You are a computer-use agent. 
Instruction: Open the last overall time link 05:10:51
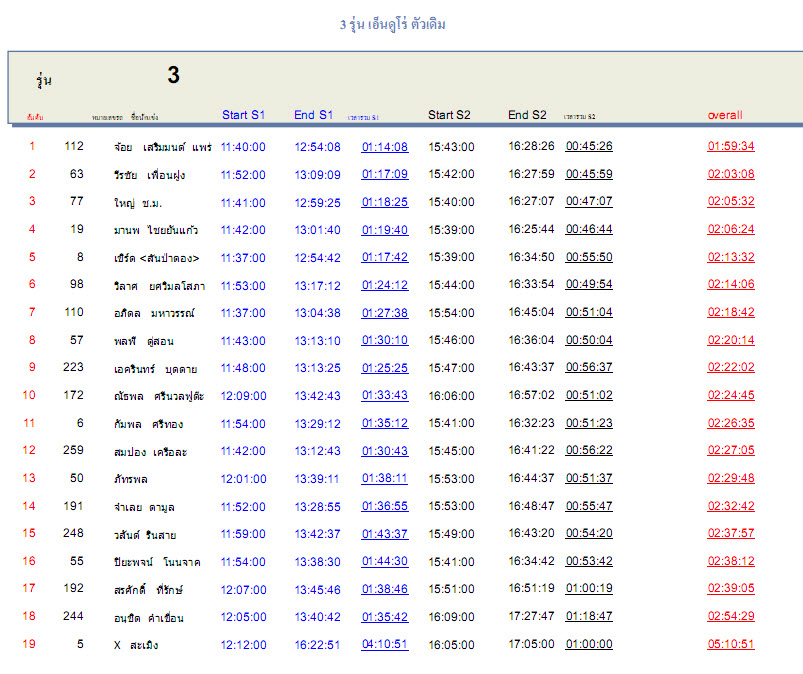730,645
